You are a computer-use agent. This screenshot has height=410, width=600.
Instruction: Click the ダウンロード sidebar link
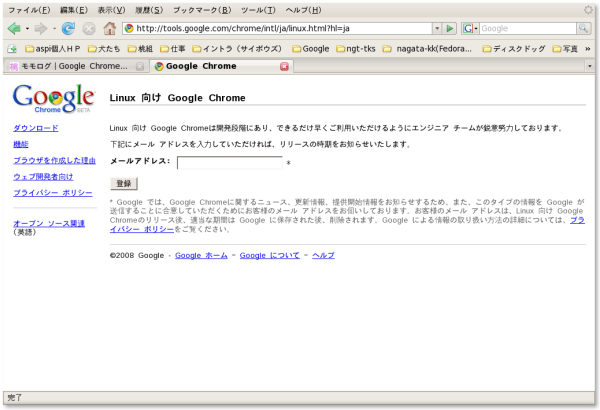[x=36, y=128]
